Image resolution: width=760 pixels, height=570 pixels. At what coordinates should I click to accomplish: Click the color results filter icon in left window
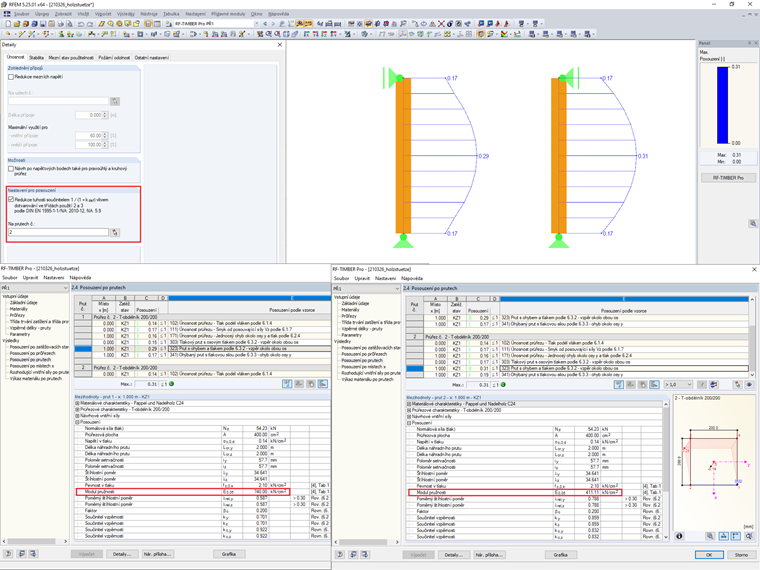322,384
